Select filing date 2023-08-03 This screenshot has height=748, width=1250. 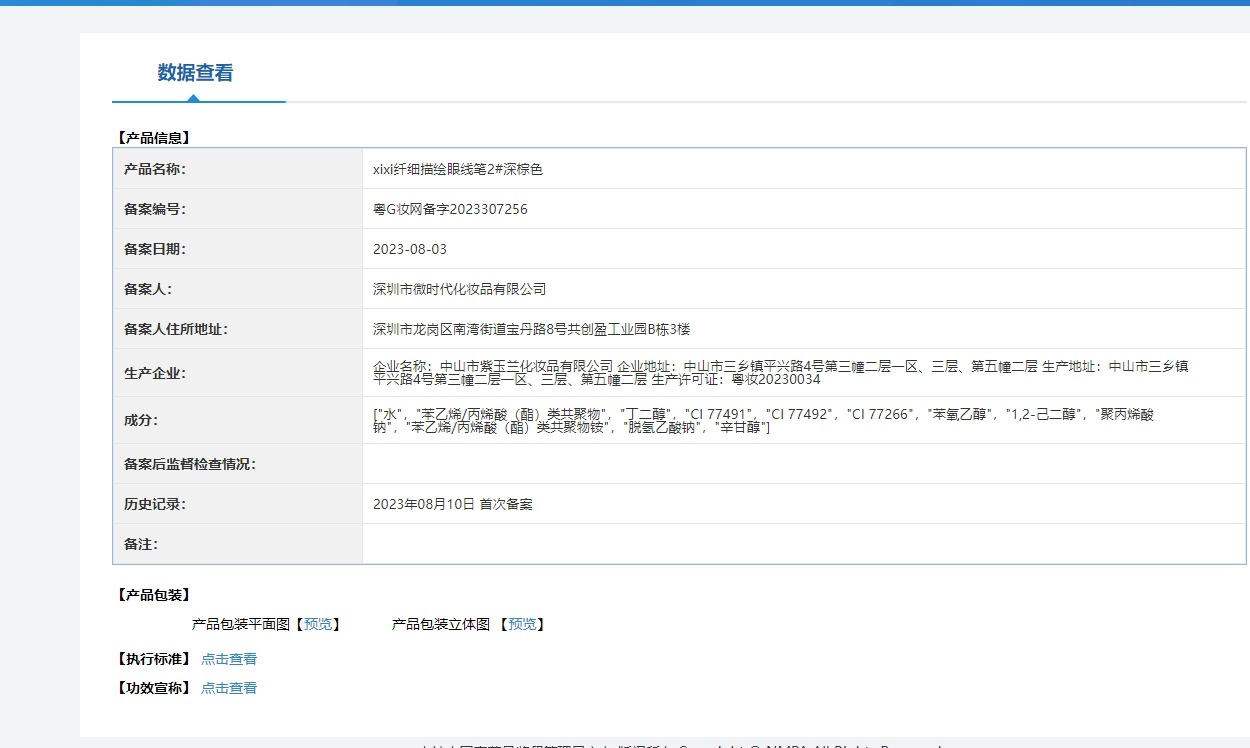[x=410, y=249]
